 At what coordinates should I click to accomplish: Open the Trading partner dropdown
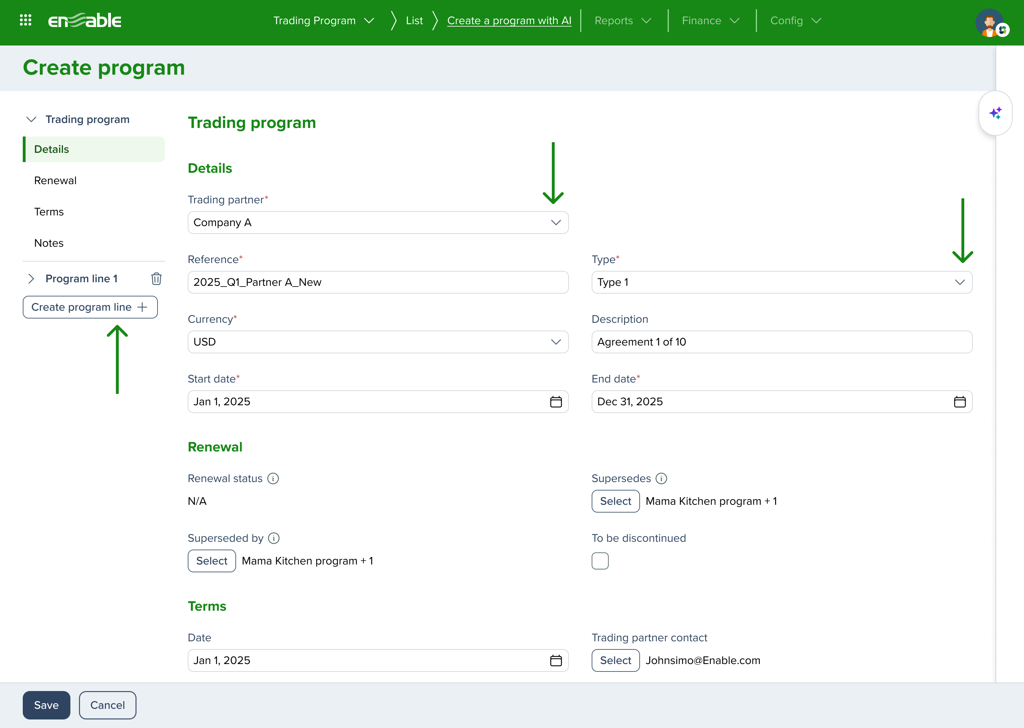pyautogui.click(x=378, y=223)
